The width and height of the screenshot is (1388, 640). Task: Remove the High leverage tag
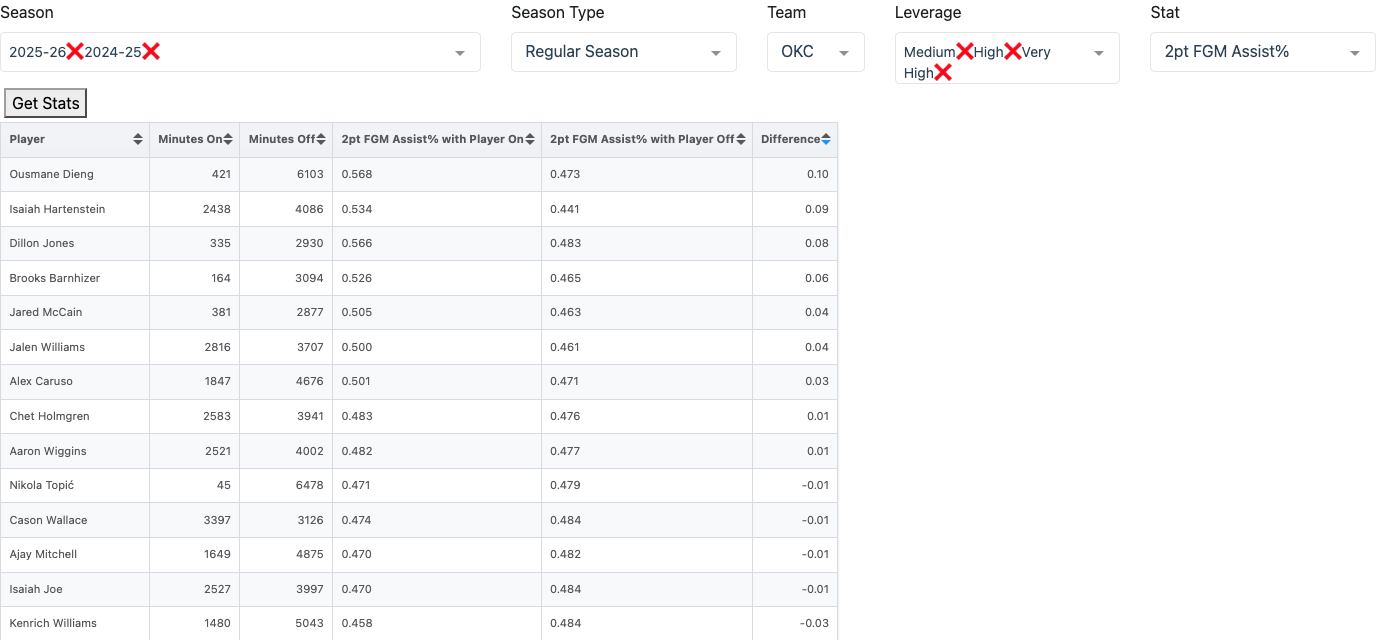pyautogui.click(x=1013, y=52)
